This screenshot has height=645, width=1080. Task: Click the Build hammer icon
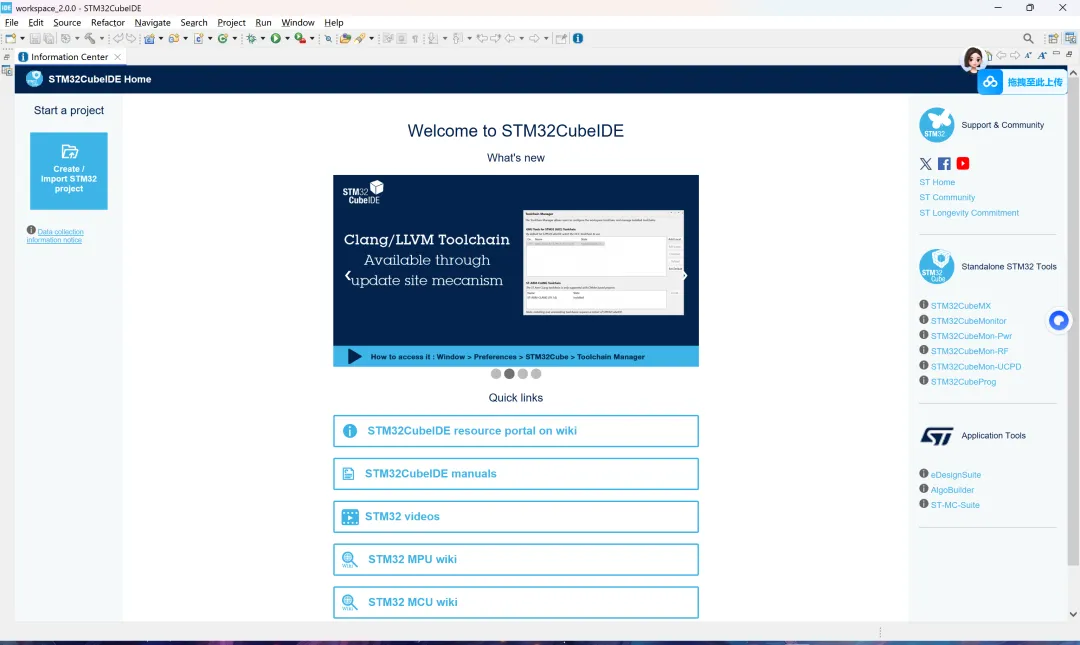click(90, 39)
